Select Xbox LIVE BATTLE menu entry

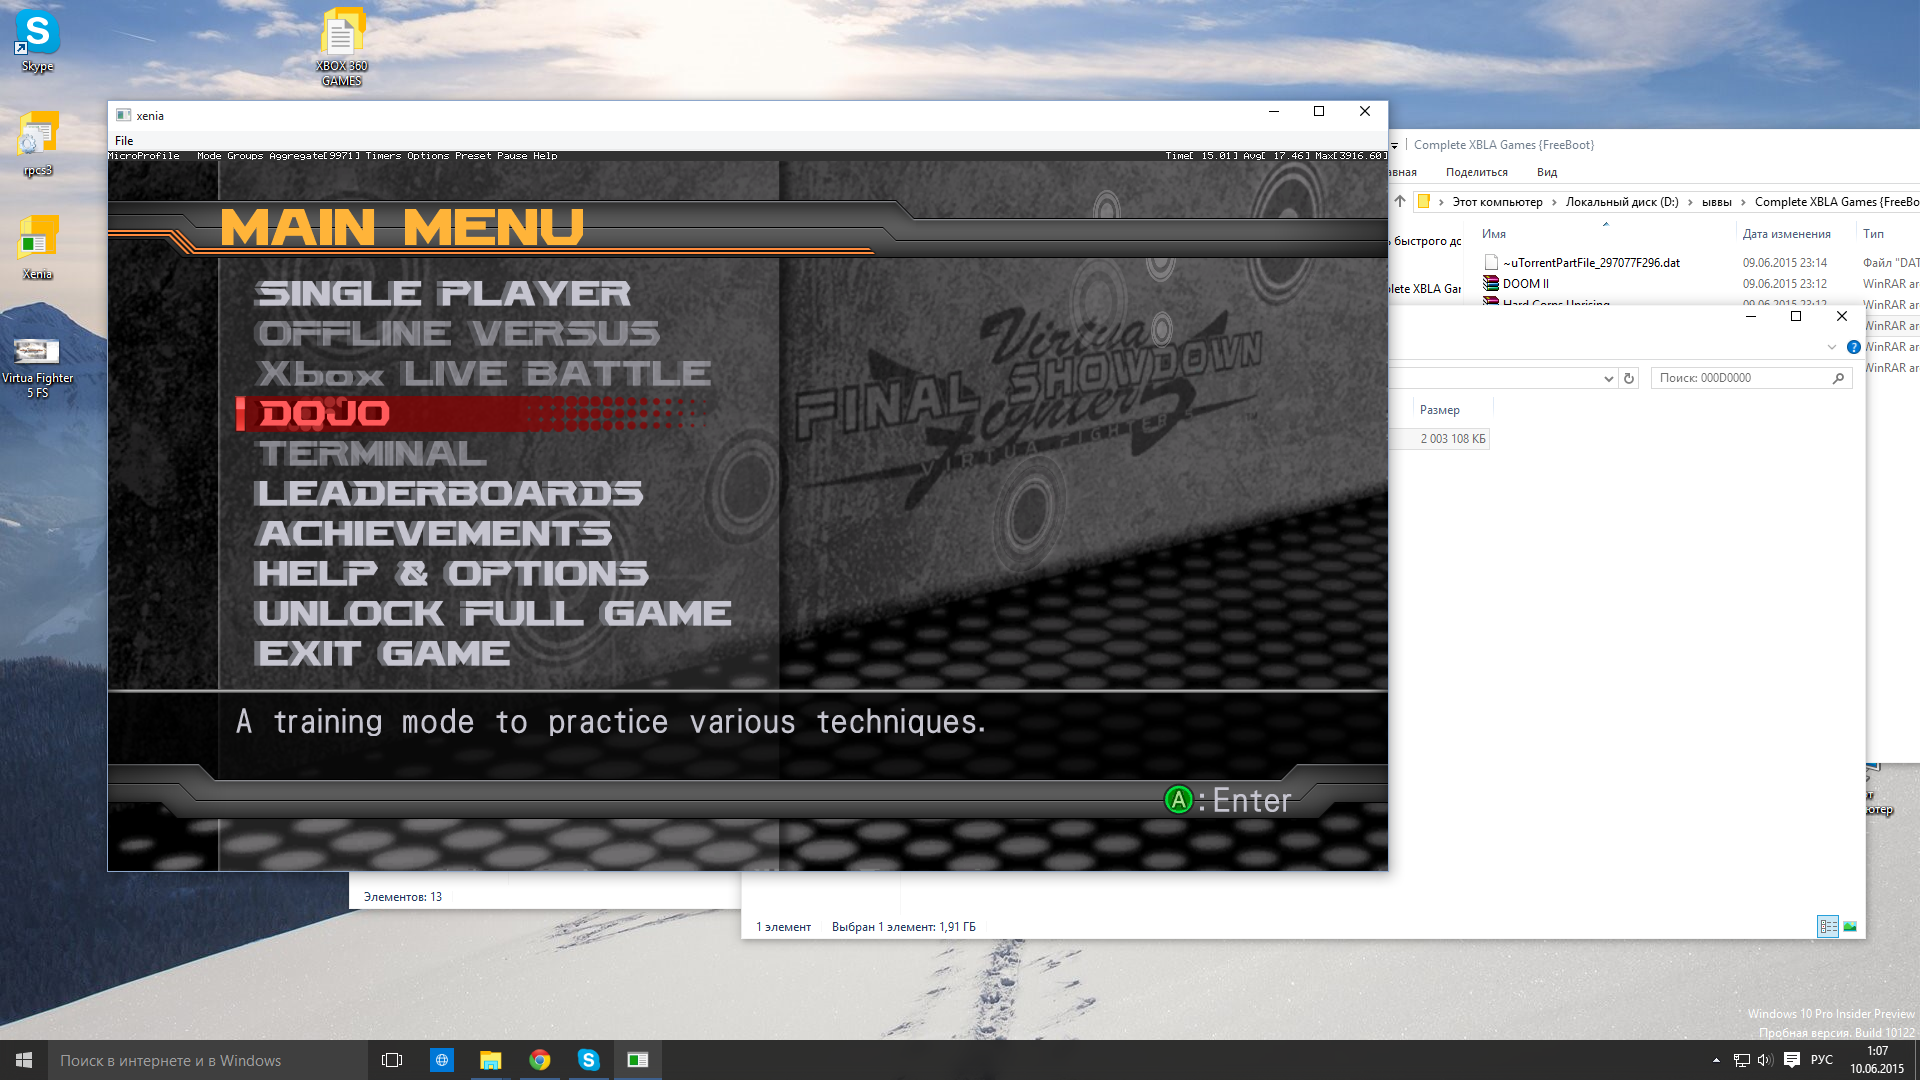pyautogui.click(x=483, y=373)
